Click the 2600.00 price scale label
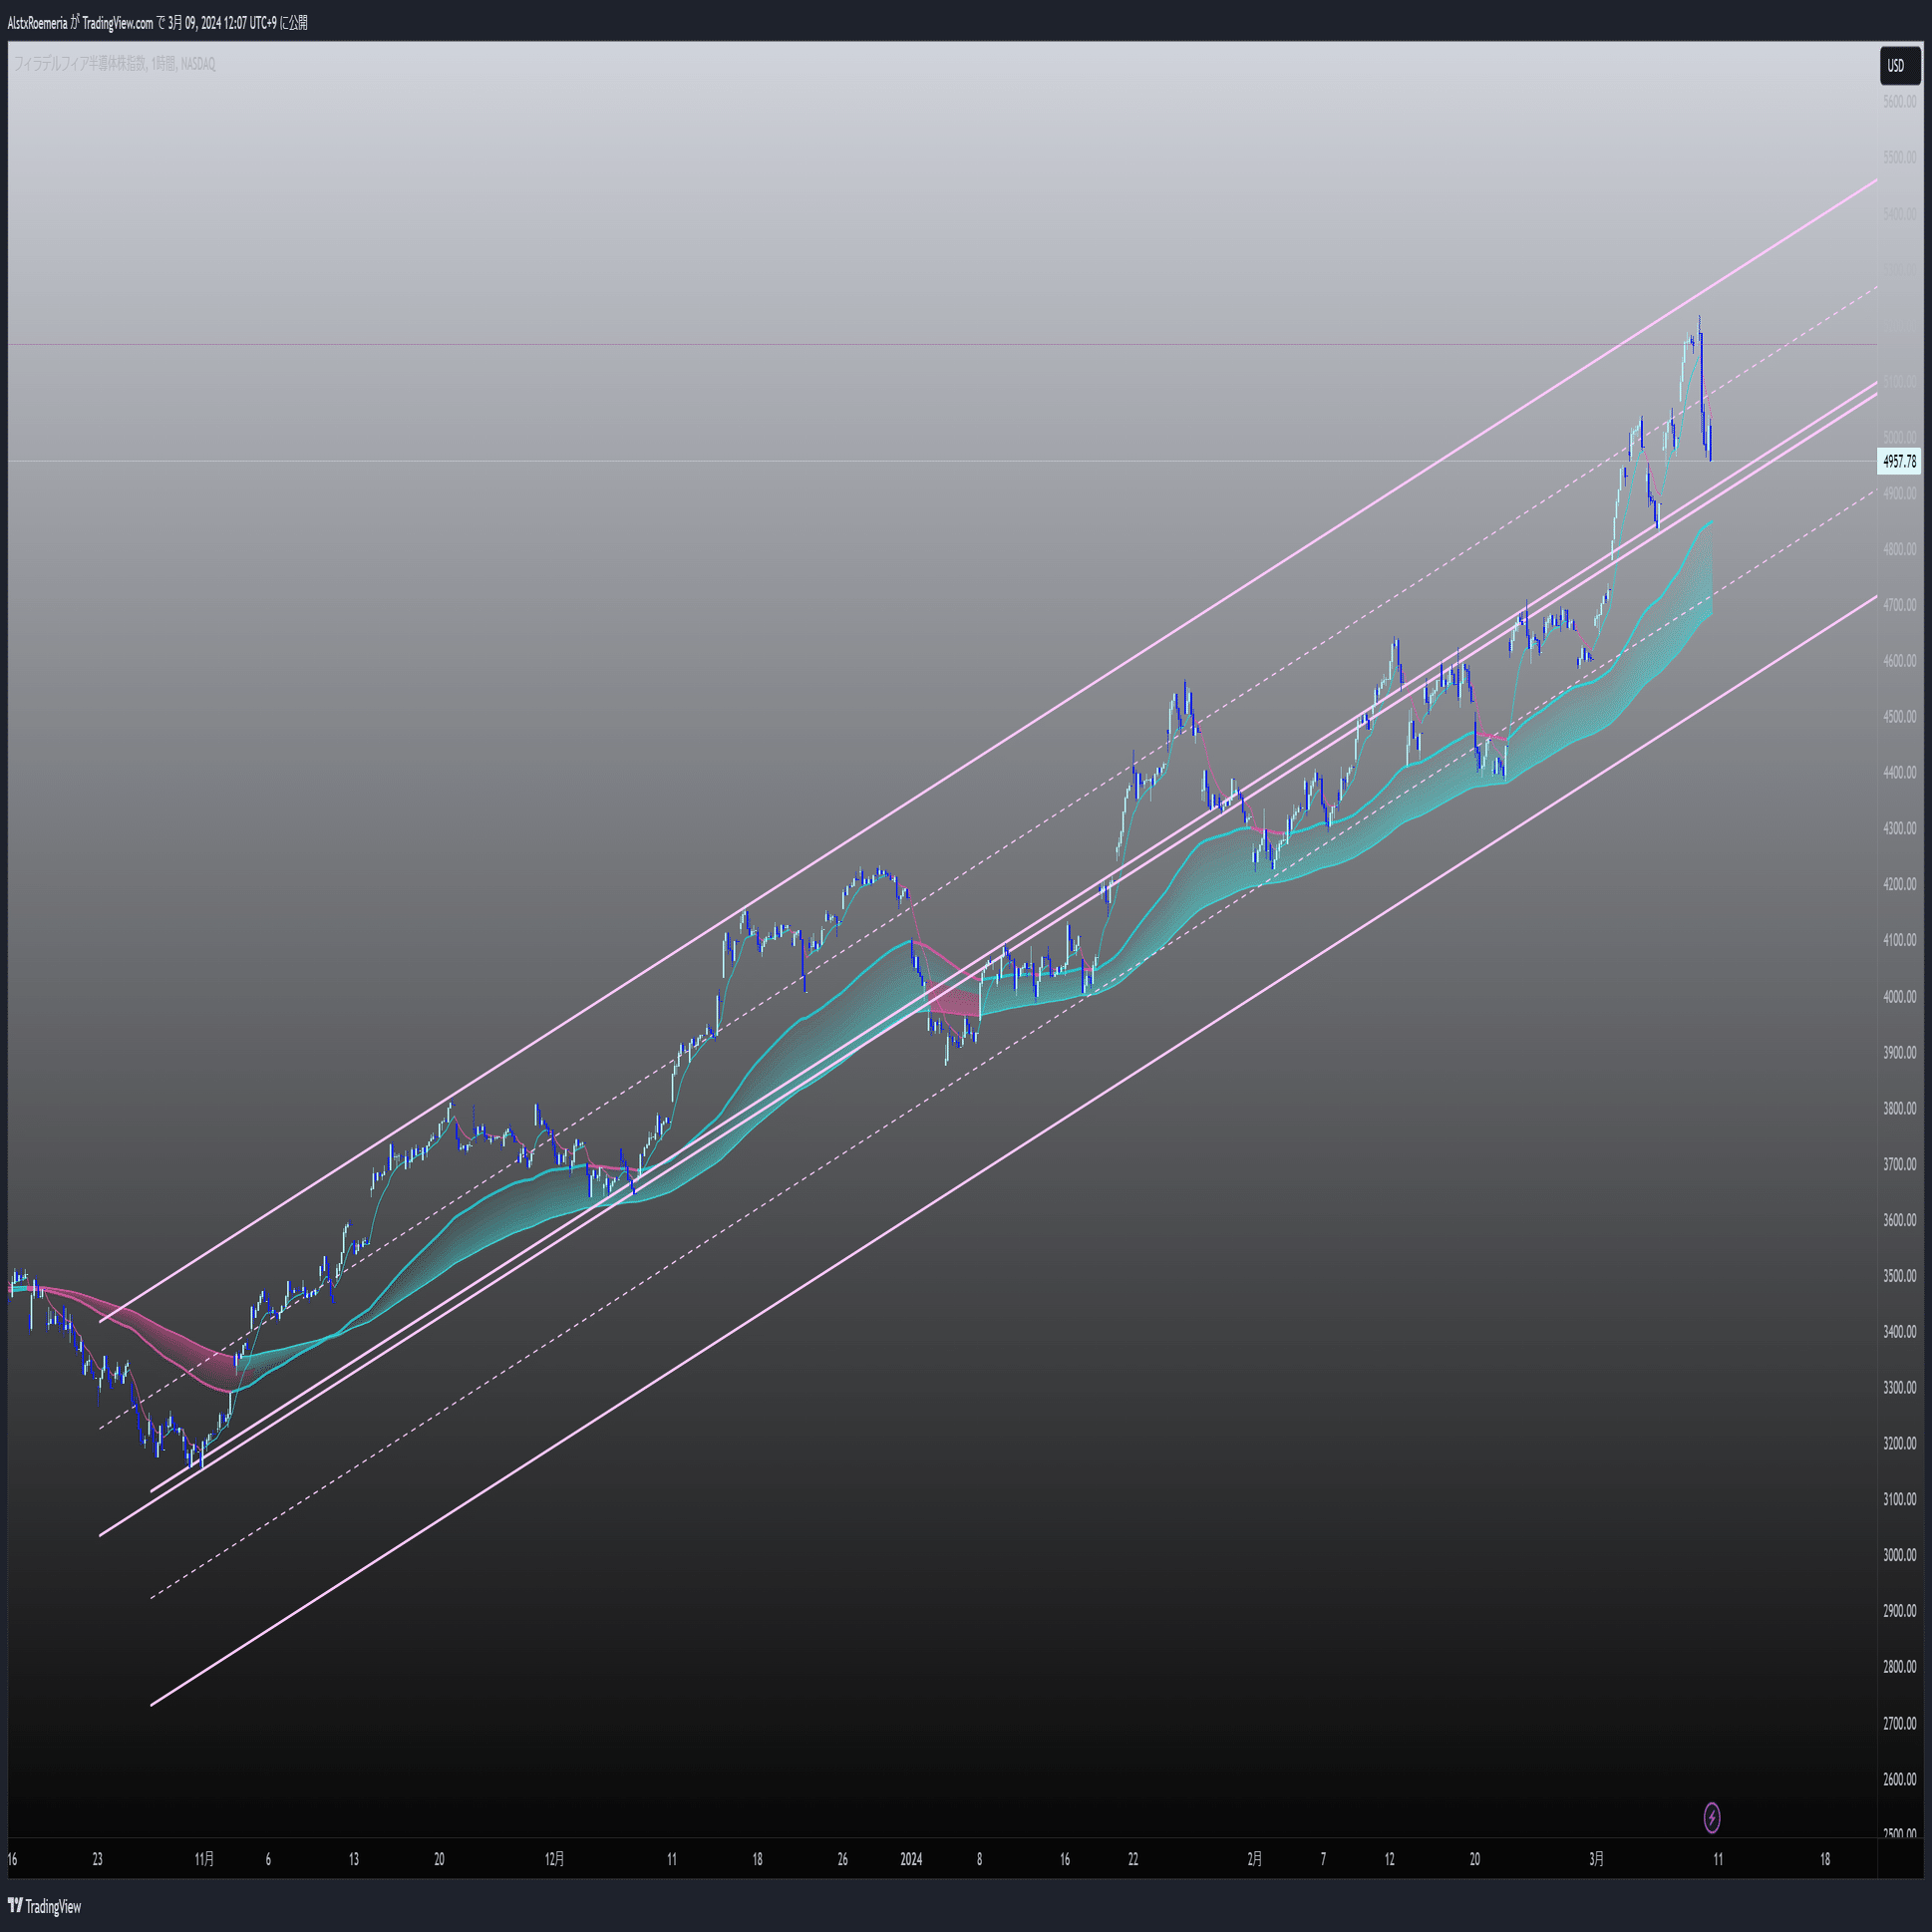The width and height of the screenshot is (1932, 1932). pyautogui.click(x=1899, y=1779)
